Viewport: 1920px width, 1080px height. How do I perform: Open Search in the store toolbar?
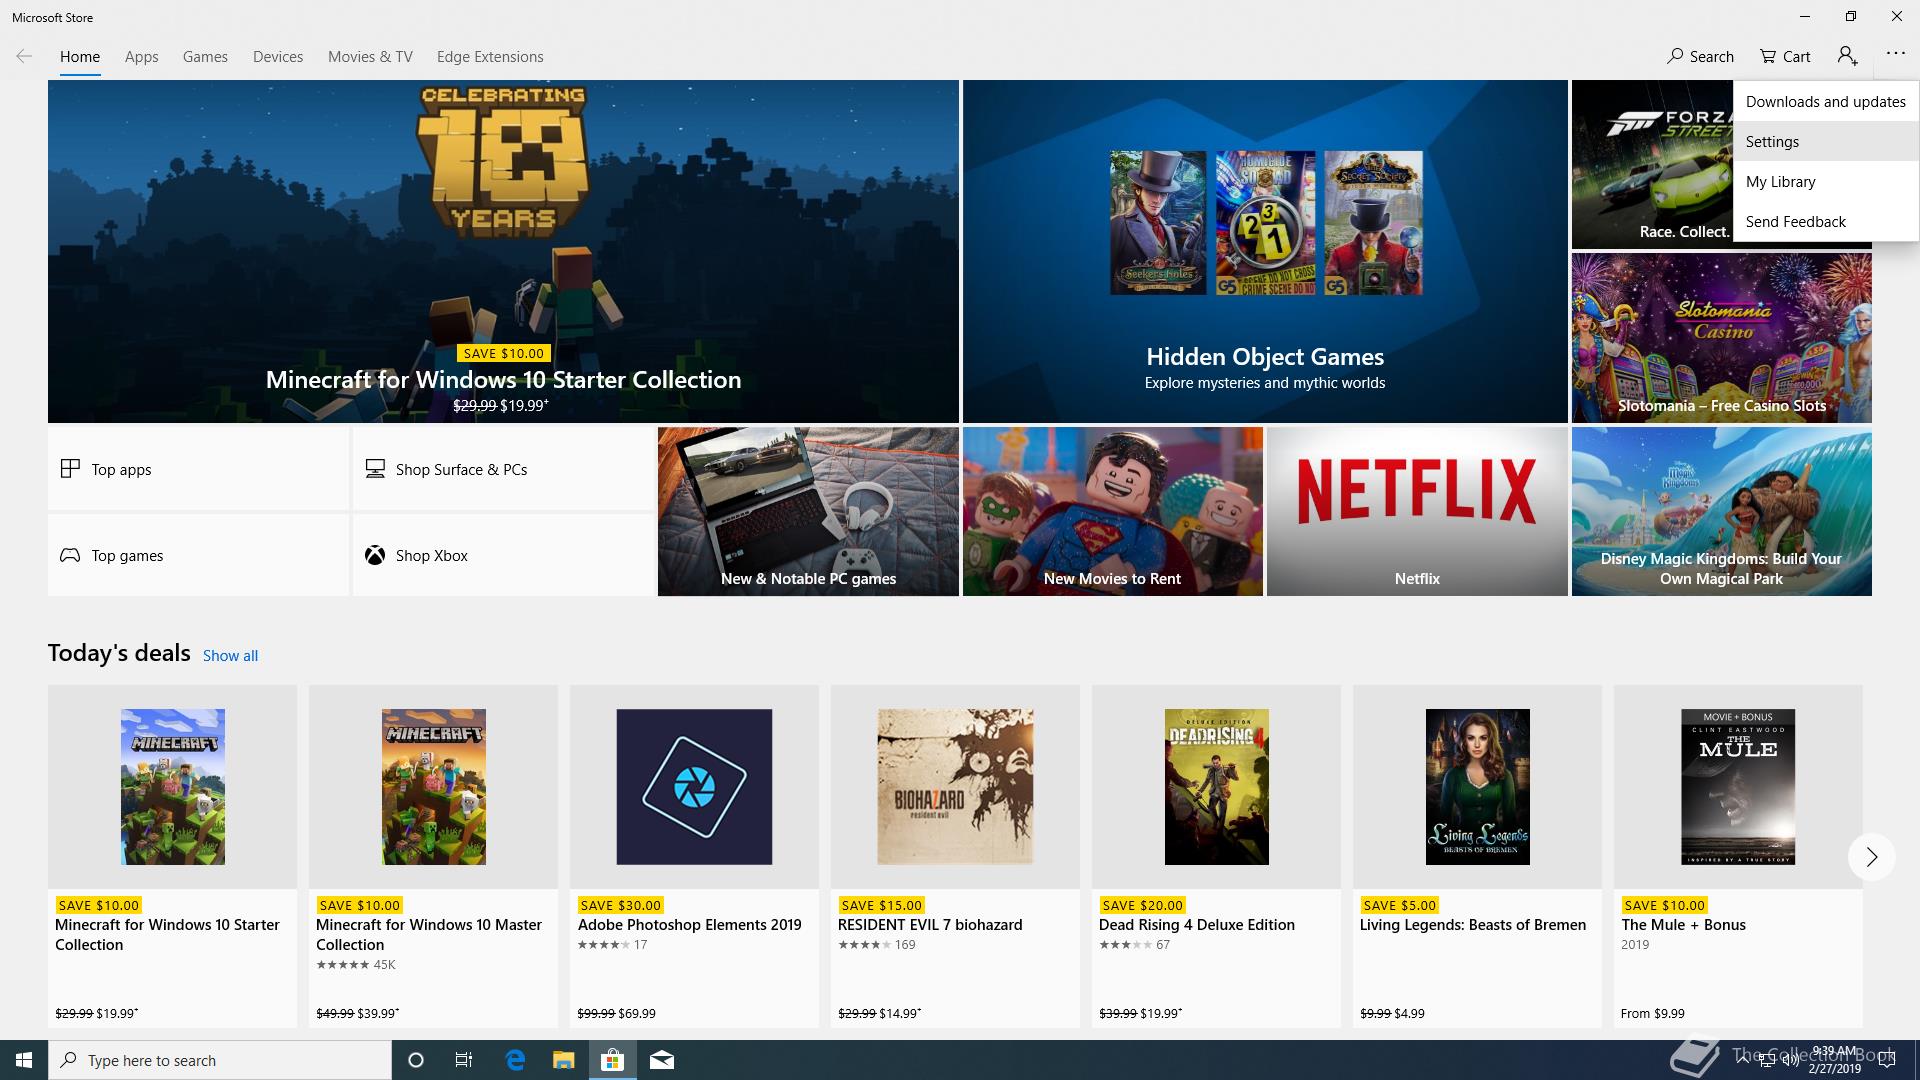1700,56
